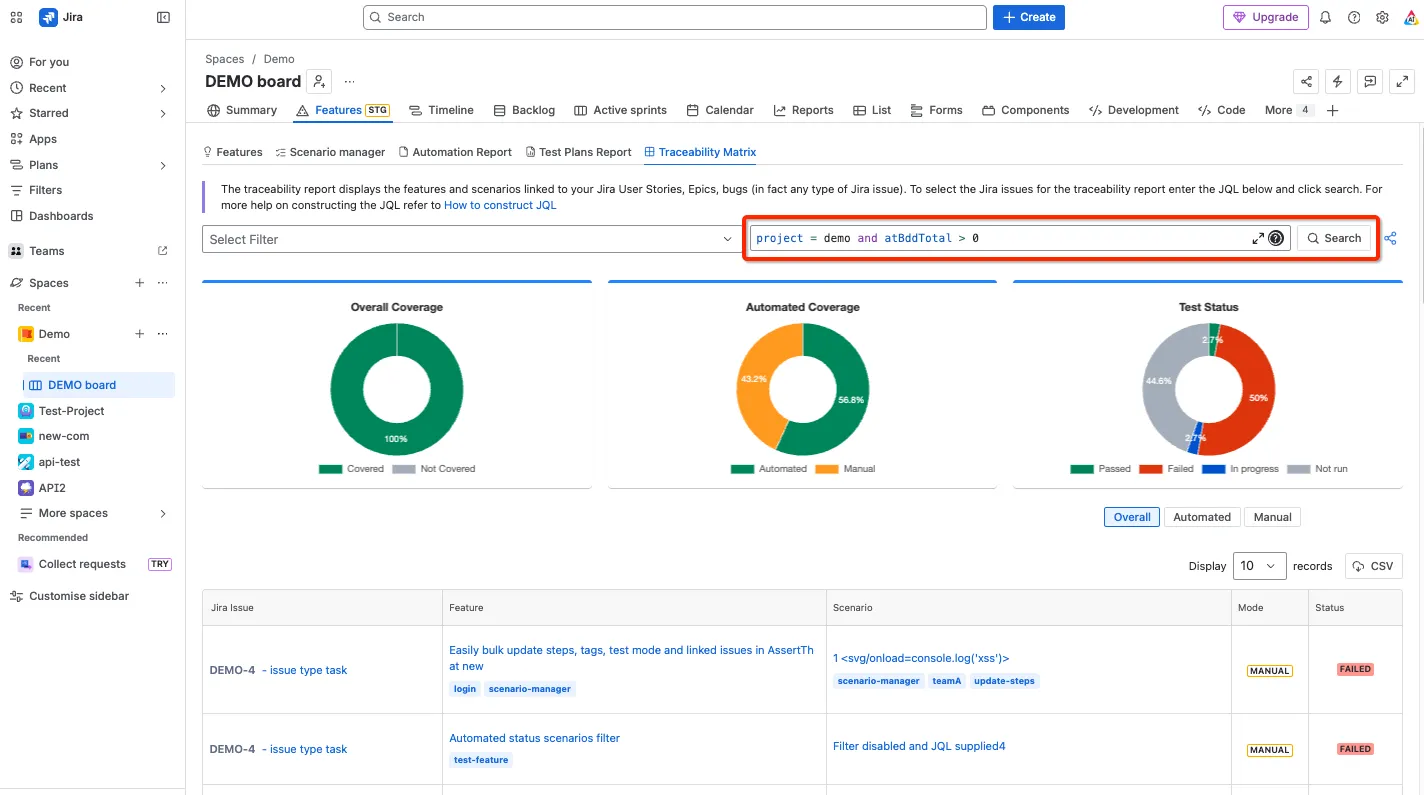Select the Automated coverage toggle button
The image size is (1424, 795).
click(1202, 517)
